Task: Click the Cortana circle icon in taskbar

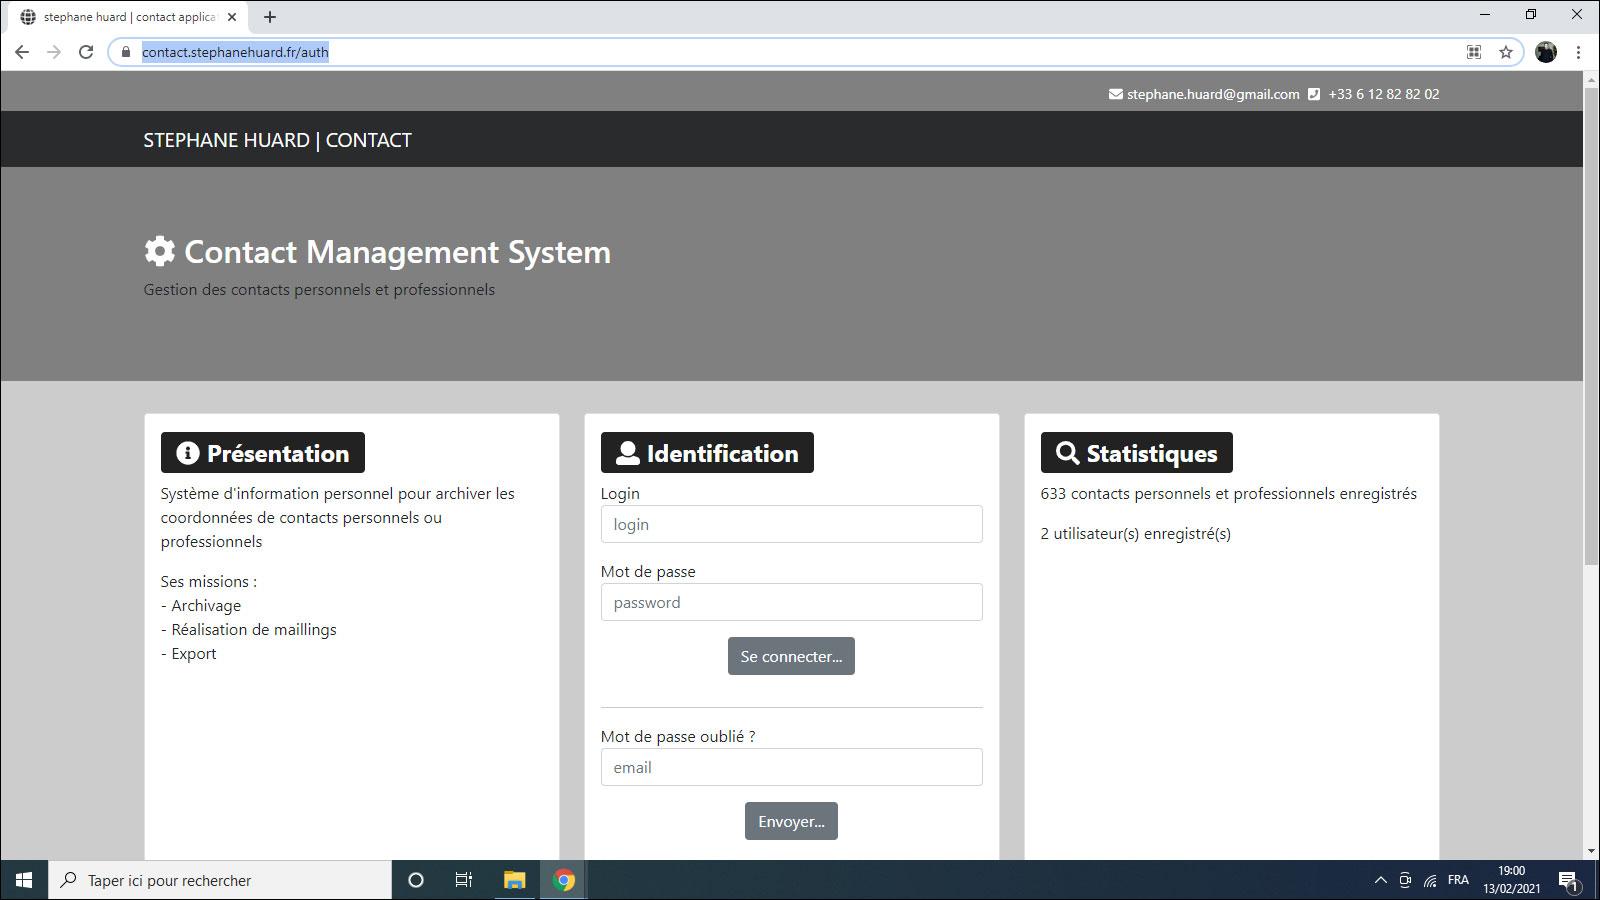Action: [x=416, y=880]
